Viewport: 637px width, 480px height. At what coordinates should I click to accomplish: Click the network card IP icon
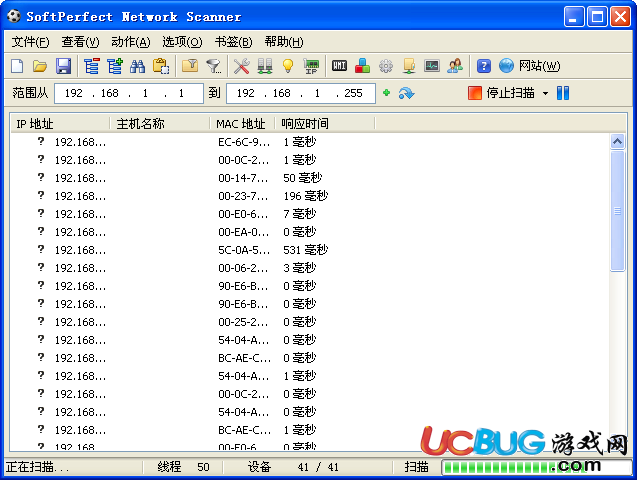click(311, 66)
